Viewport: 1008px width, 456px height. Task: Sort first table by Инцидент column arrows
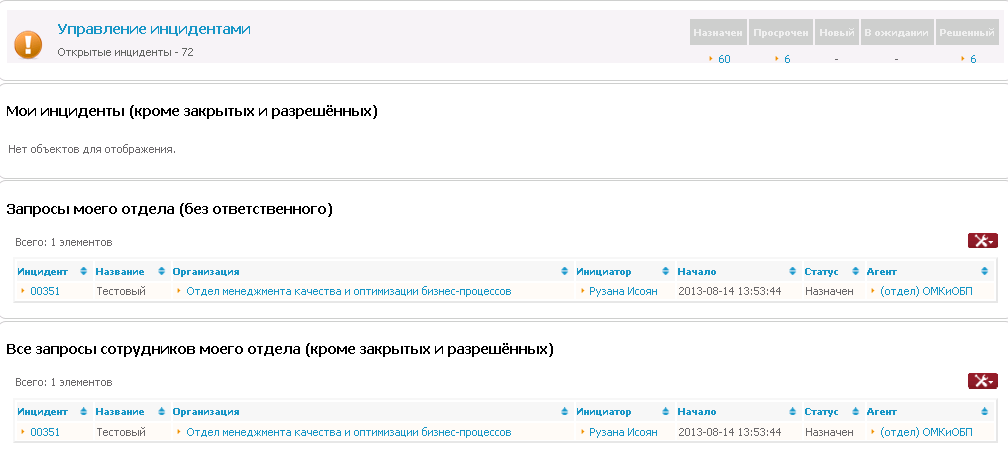pos(84,271)
